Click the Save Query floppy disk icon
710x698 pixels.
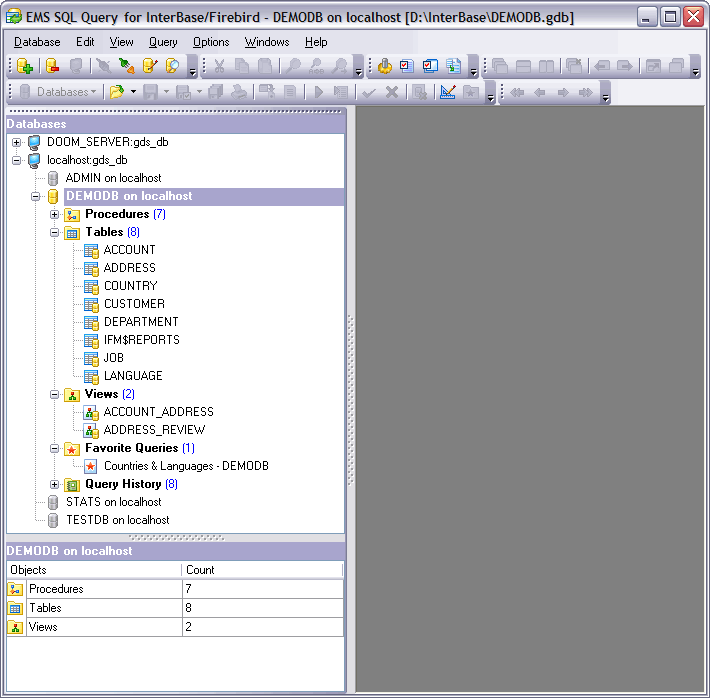point(150,92)
